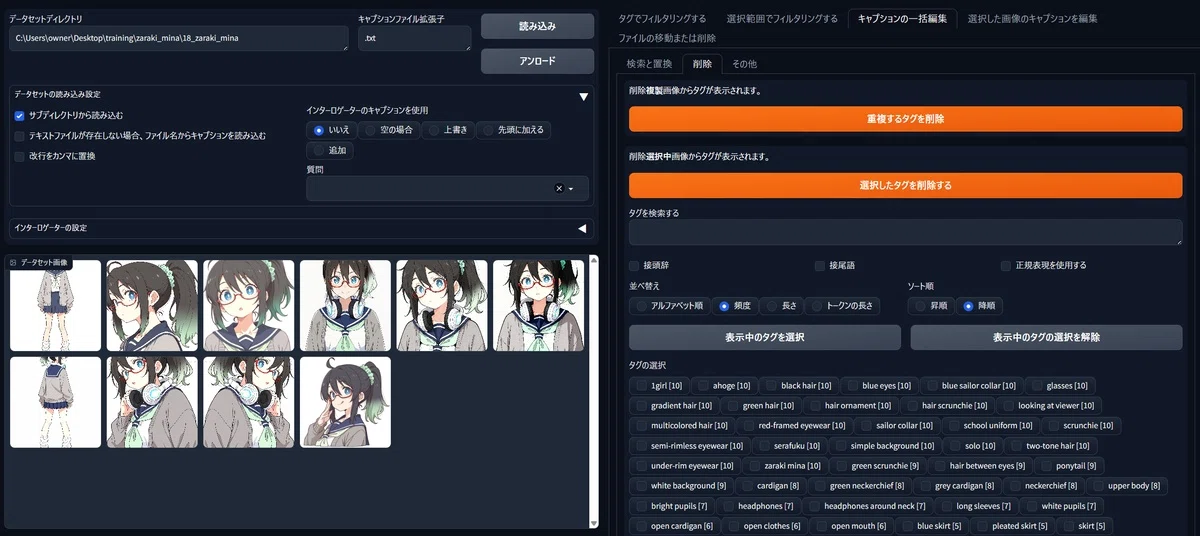This screenshot has width=1200, height=536.
Task: Click the caption file extension field
Action: 414,38
